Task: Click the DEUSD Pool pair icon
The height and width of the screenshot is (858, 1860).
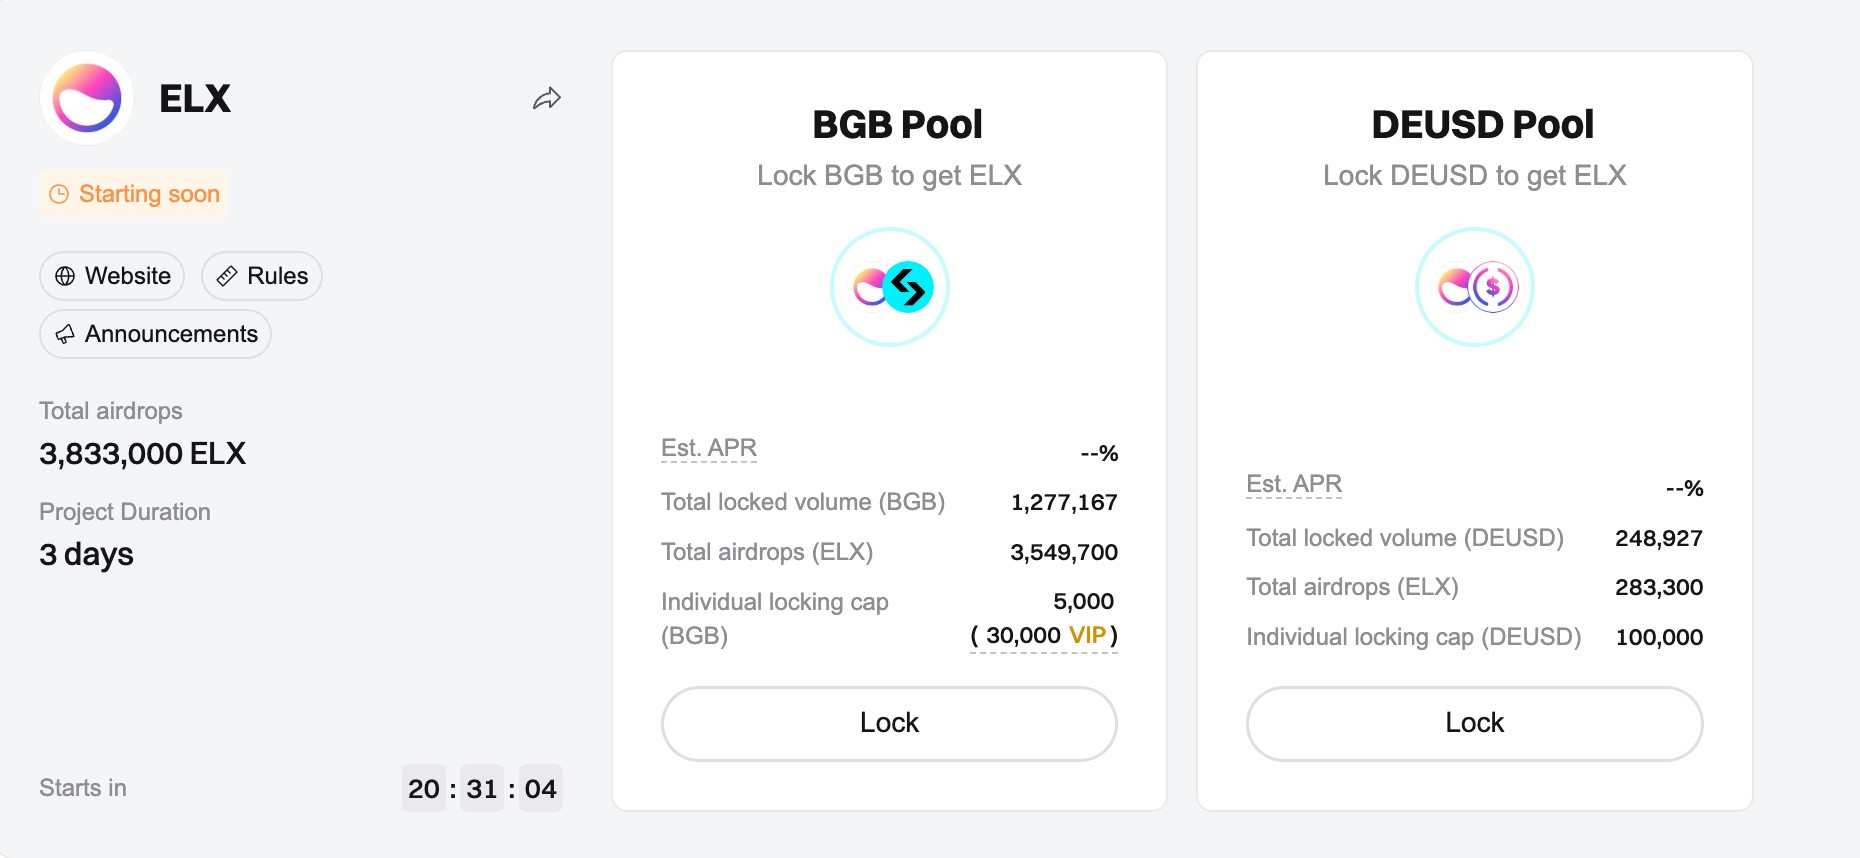Action: click(x=1475, y=287)
